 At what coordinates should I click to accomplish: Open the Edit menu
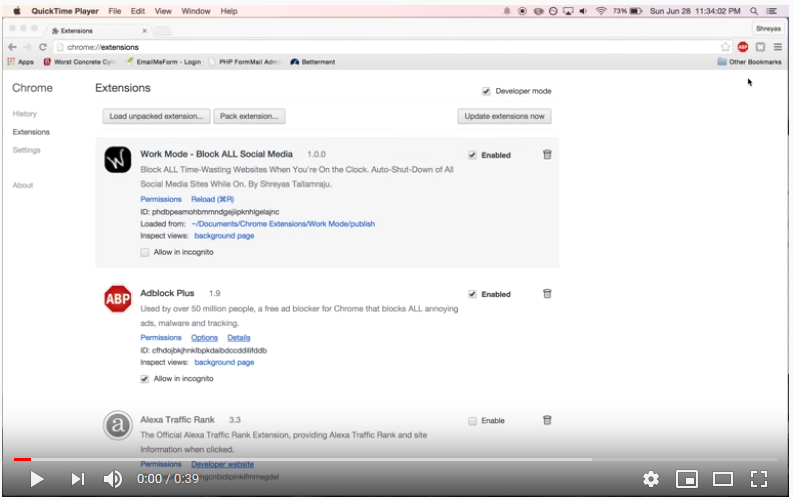pos(138,11)
